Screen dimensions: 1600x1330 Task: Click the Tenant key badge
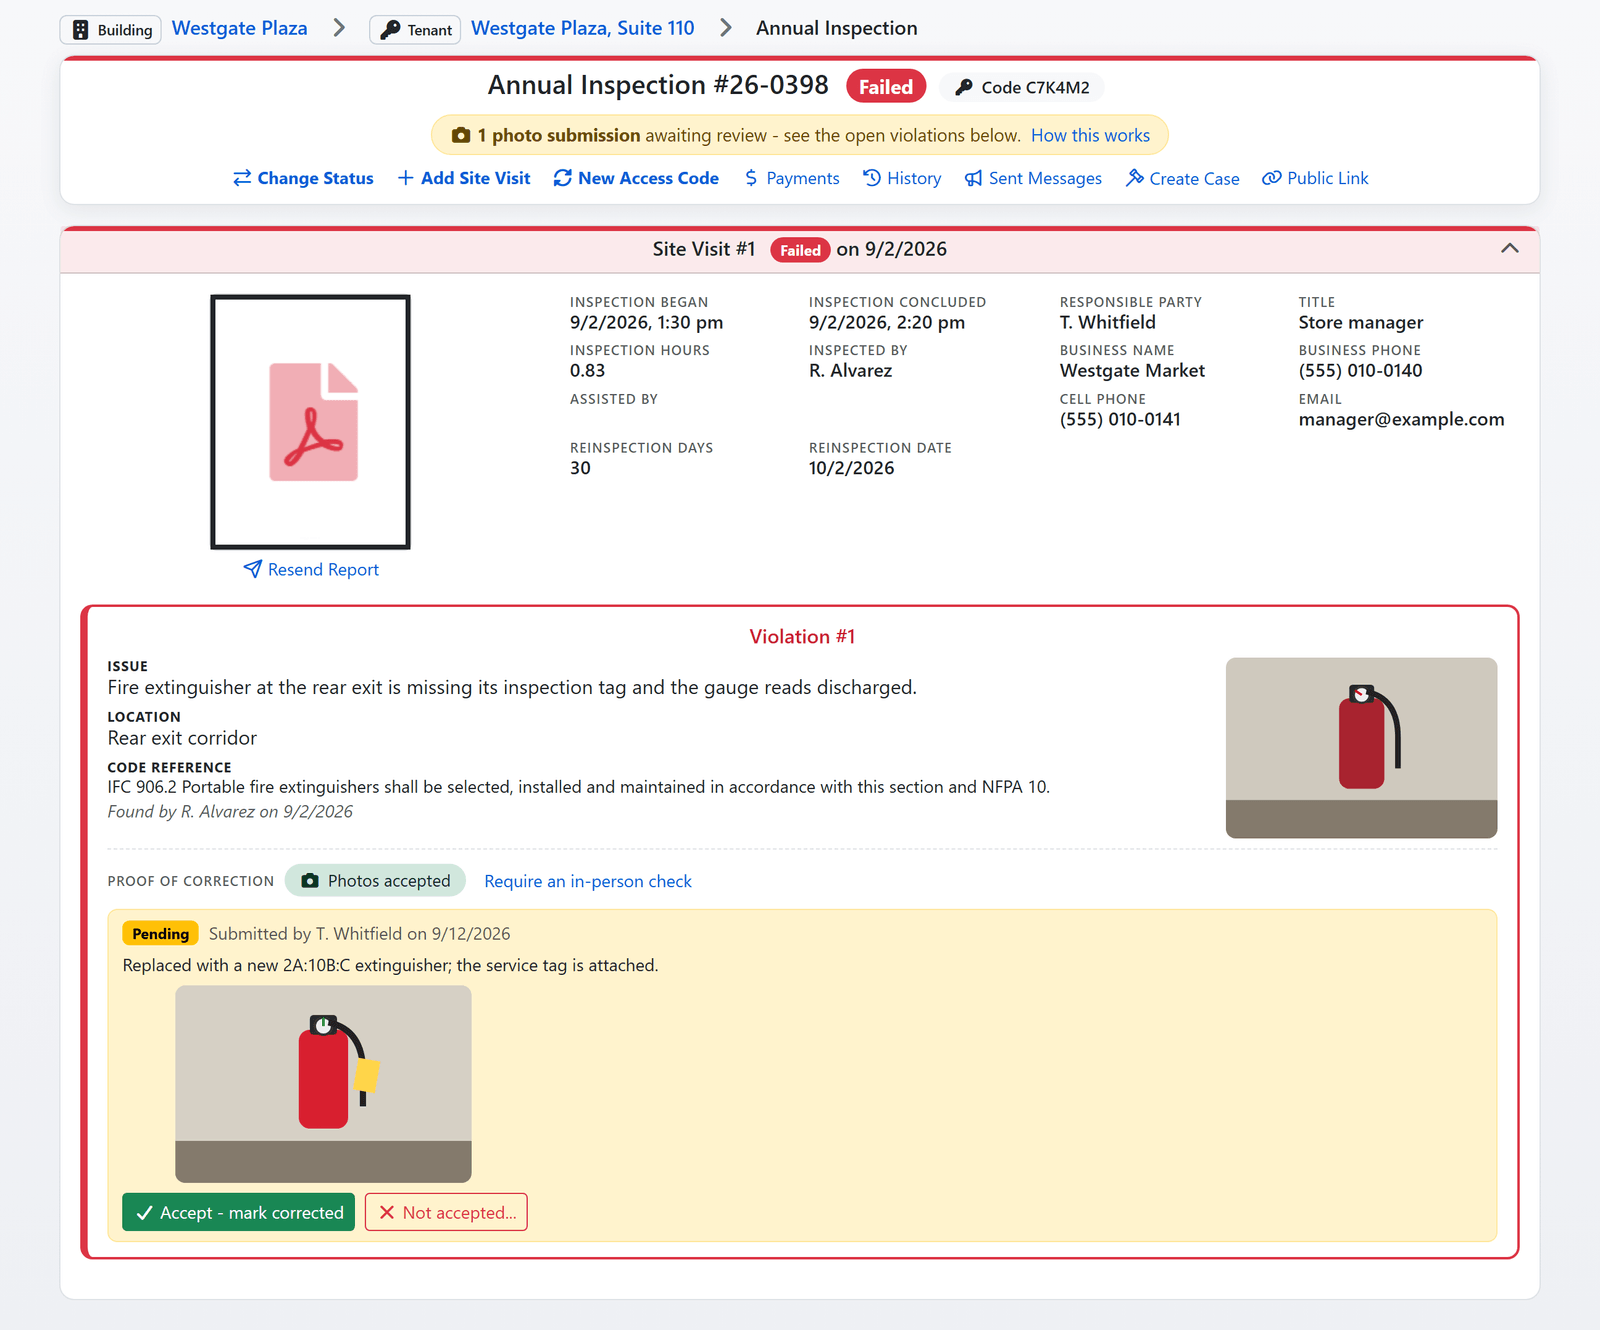[x=415, y=30]
